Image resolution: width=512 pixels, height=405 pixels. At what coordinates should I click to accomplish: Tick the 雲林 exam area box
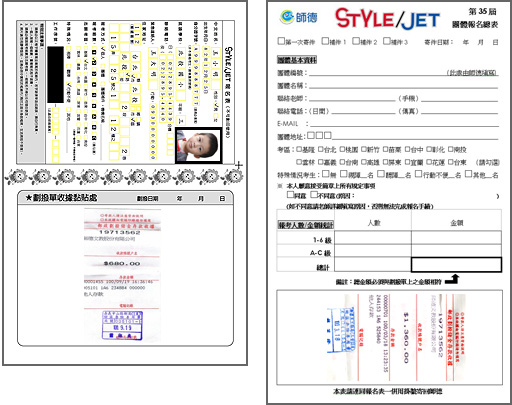(x=299, y=162)
